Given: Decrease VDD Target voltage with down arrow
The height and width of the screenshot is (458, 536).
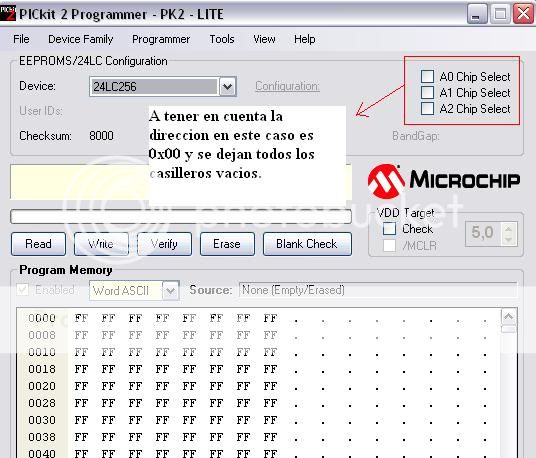Looking at the screenshot, I should coord(509,239).
